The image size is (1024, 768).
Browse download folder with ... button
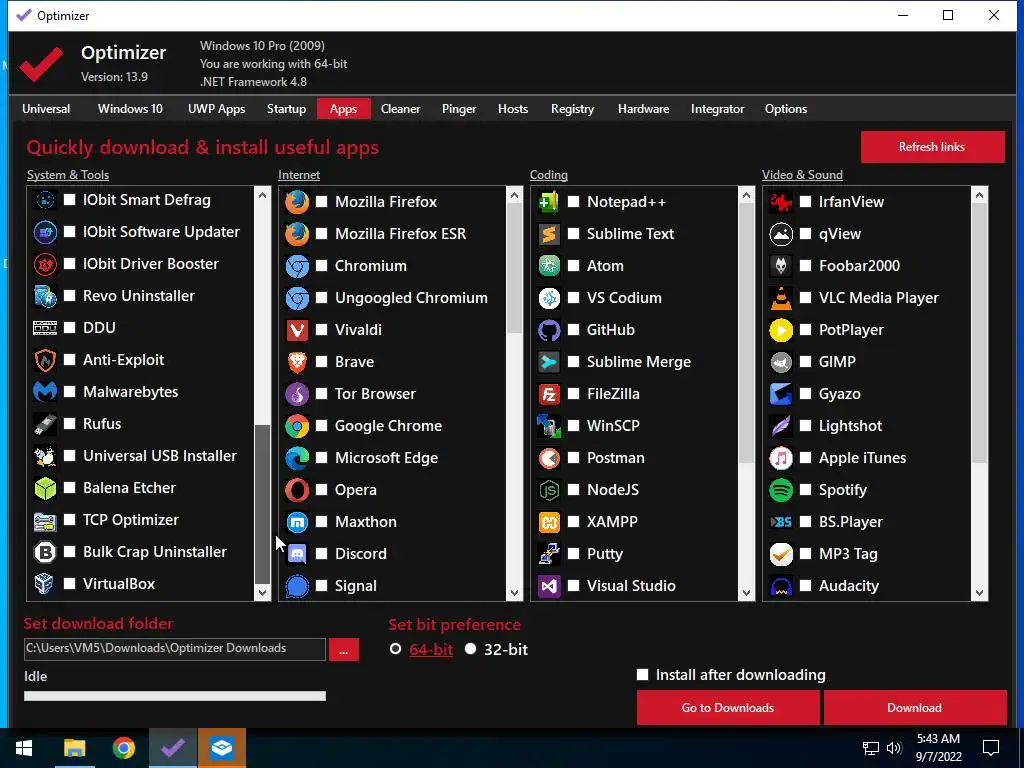pos(344,650)
